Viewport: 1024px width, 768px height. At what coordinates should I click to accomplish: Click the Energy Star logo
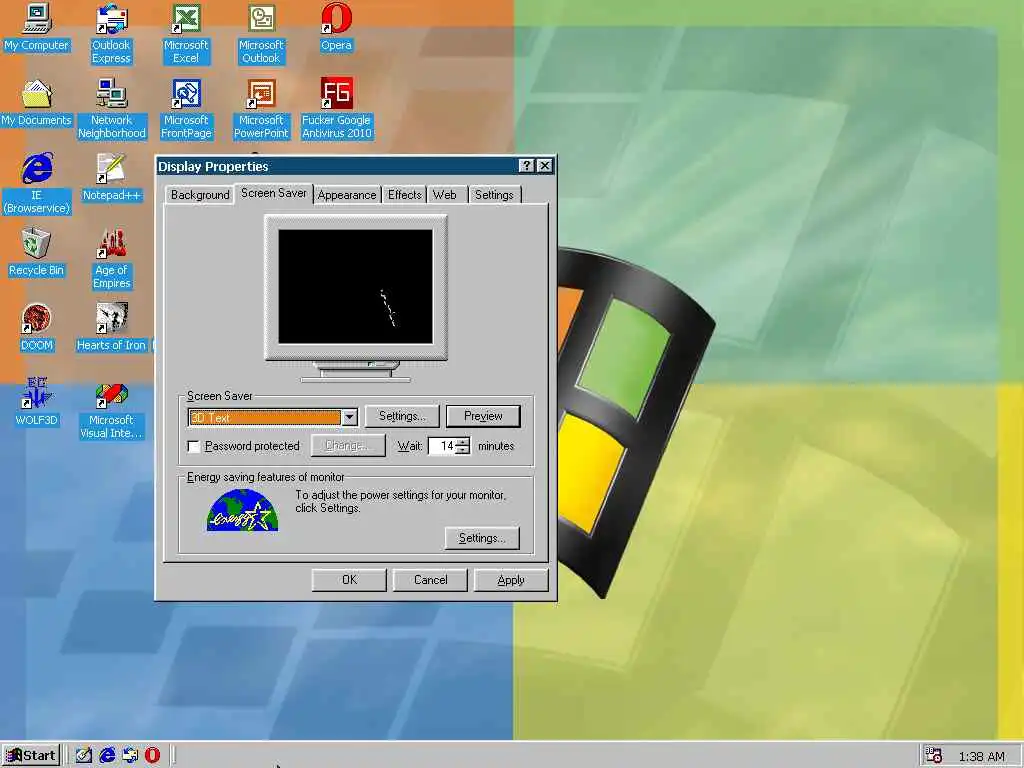pos(242,510)
